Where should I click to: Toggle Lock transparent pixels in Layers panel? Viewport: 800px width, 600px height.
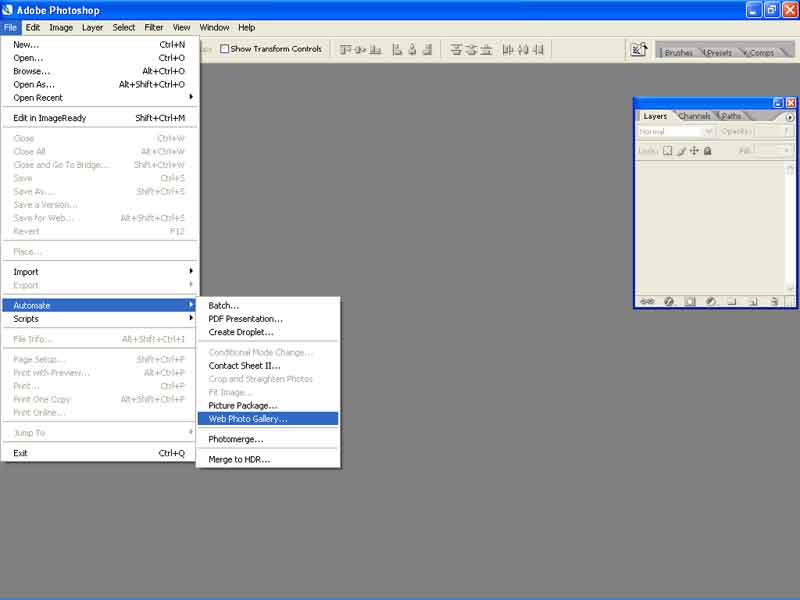coord(668,151)
